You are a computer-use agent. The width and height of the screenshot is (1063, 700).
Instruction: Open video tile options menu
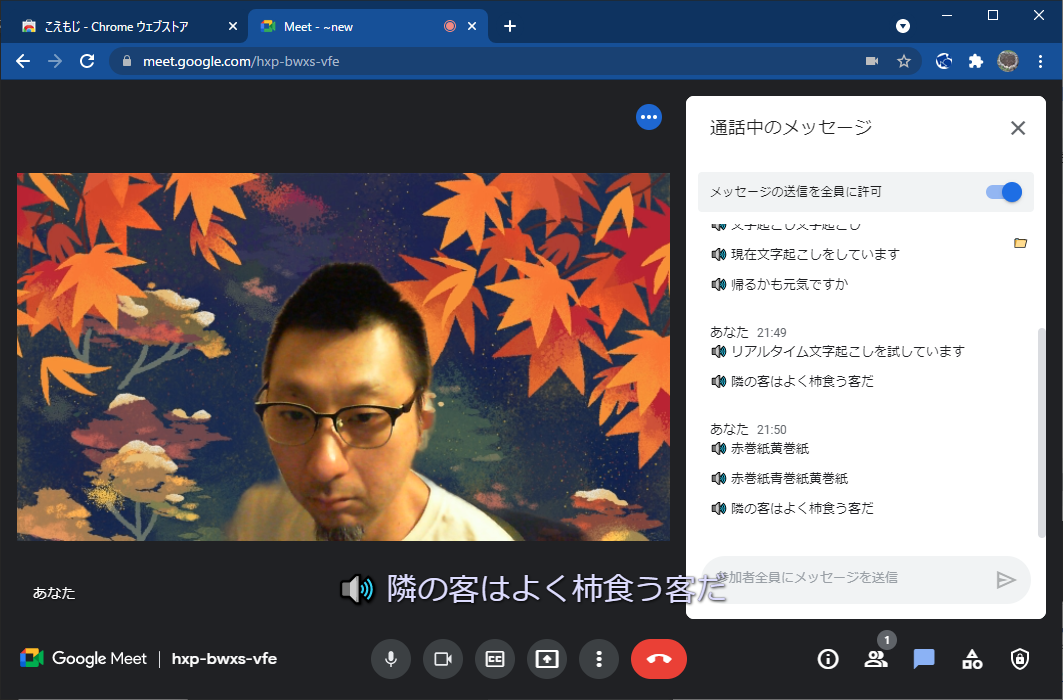649,117
